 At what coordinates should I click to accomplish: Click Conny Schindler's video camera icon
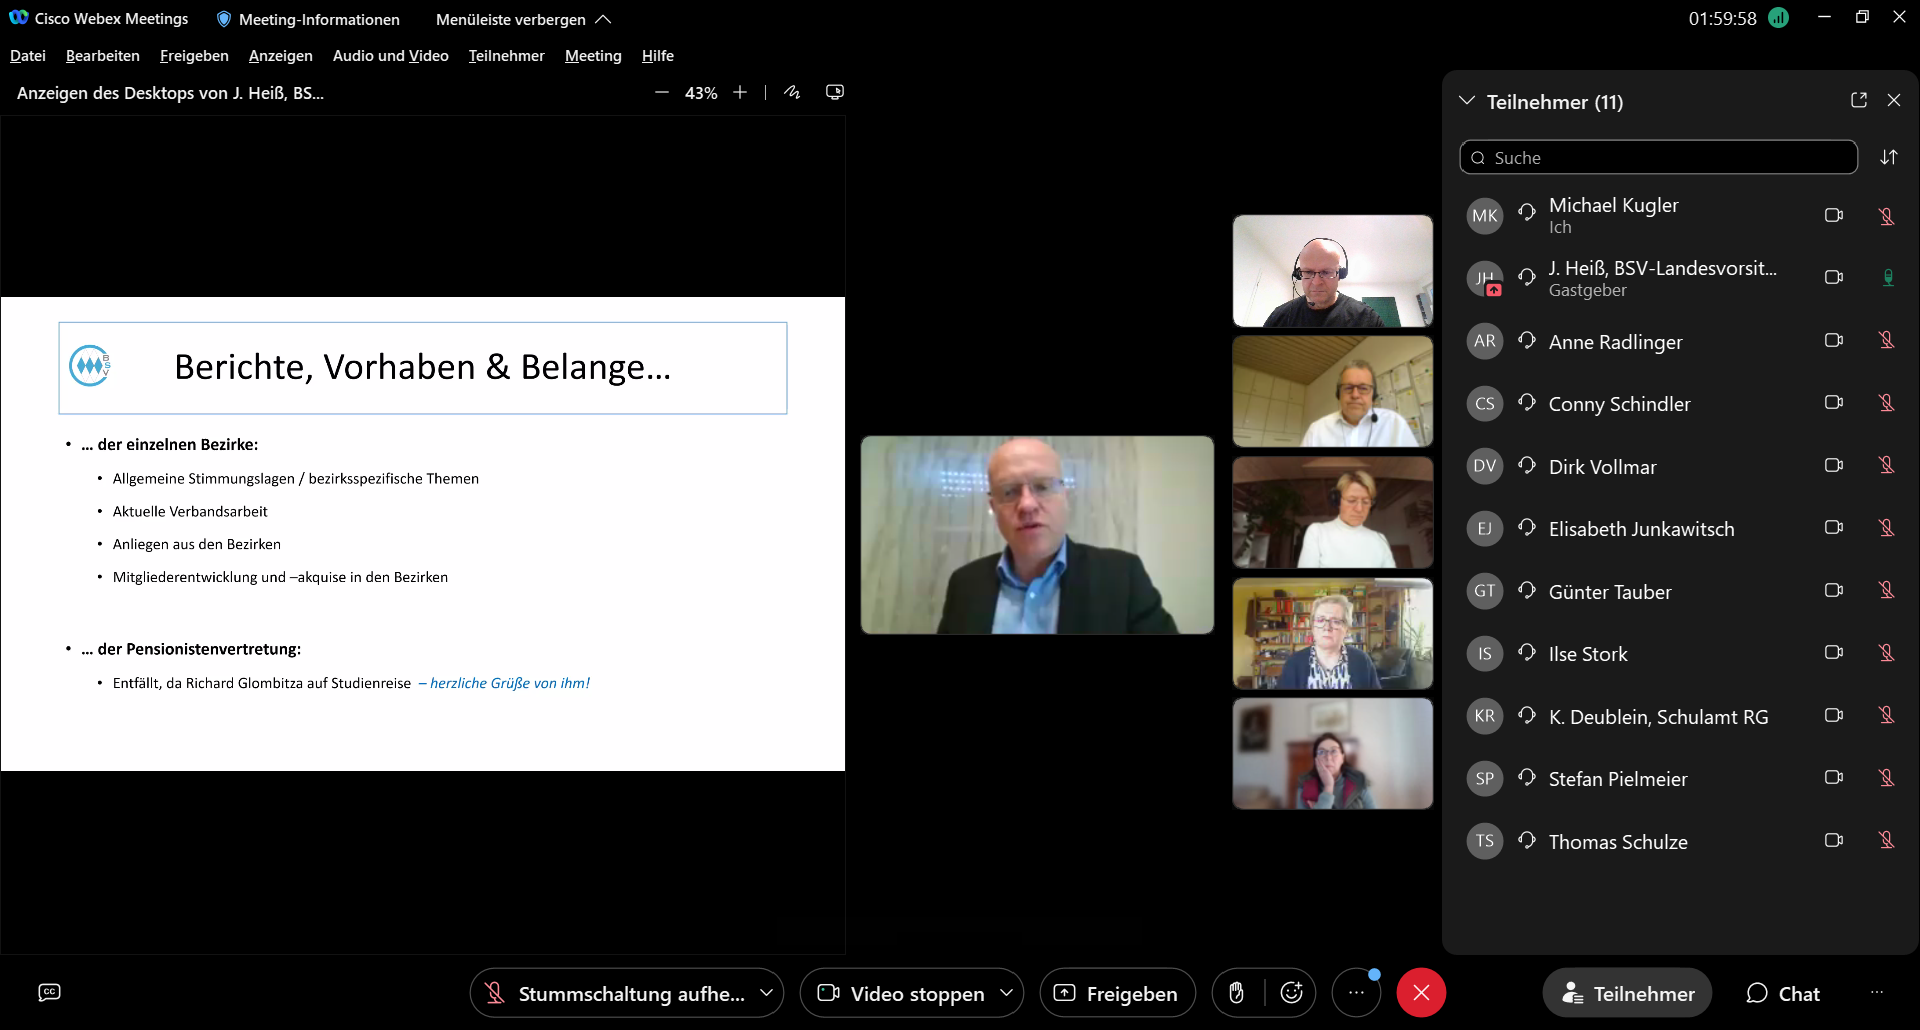[x=1834, y=402]
